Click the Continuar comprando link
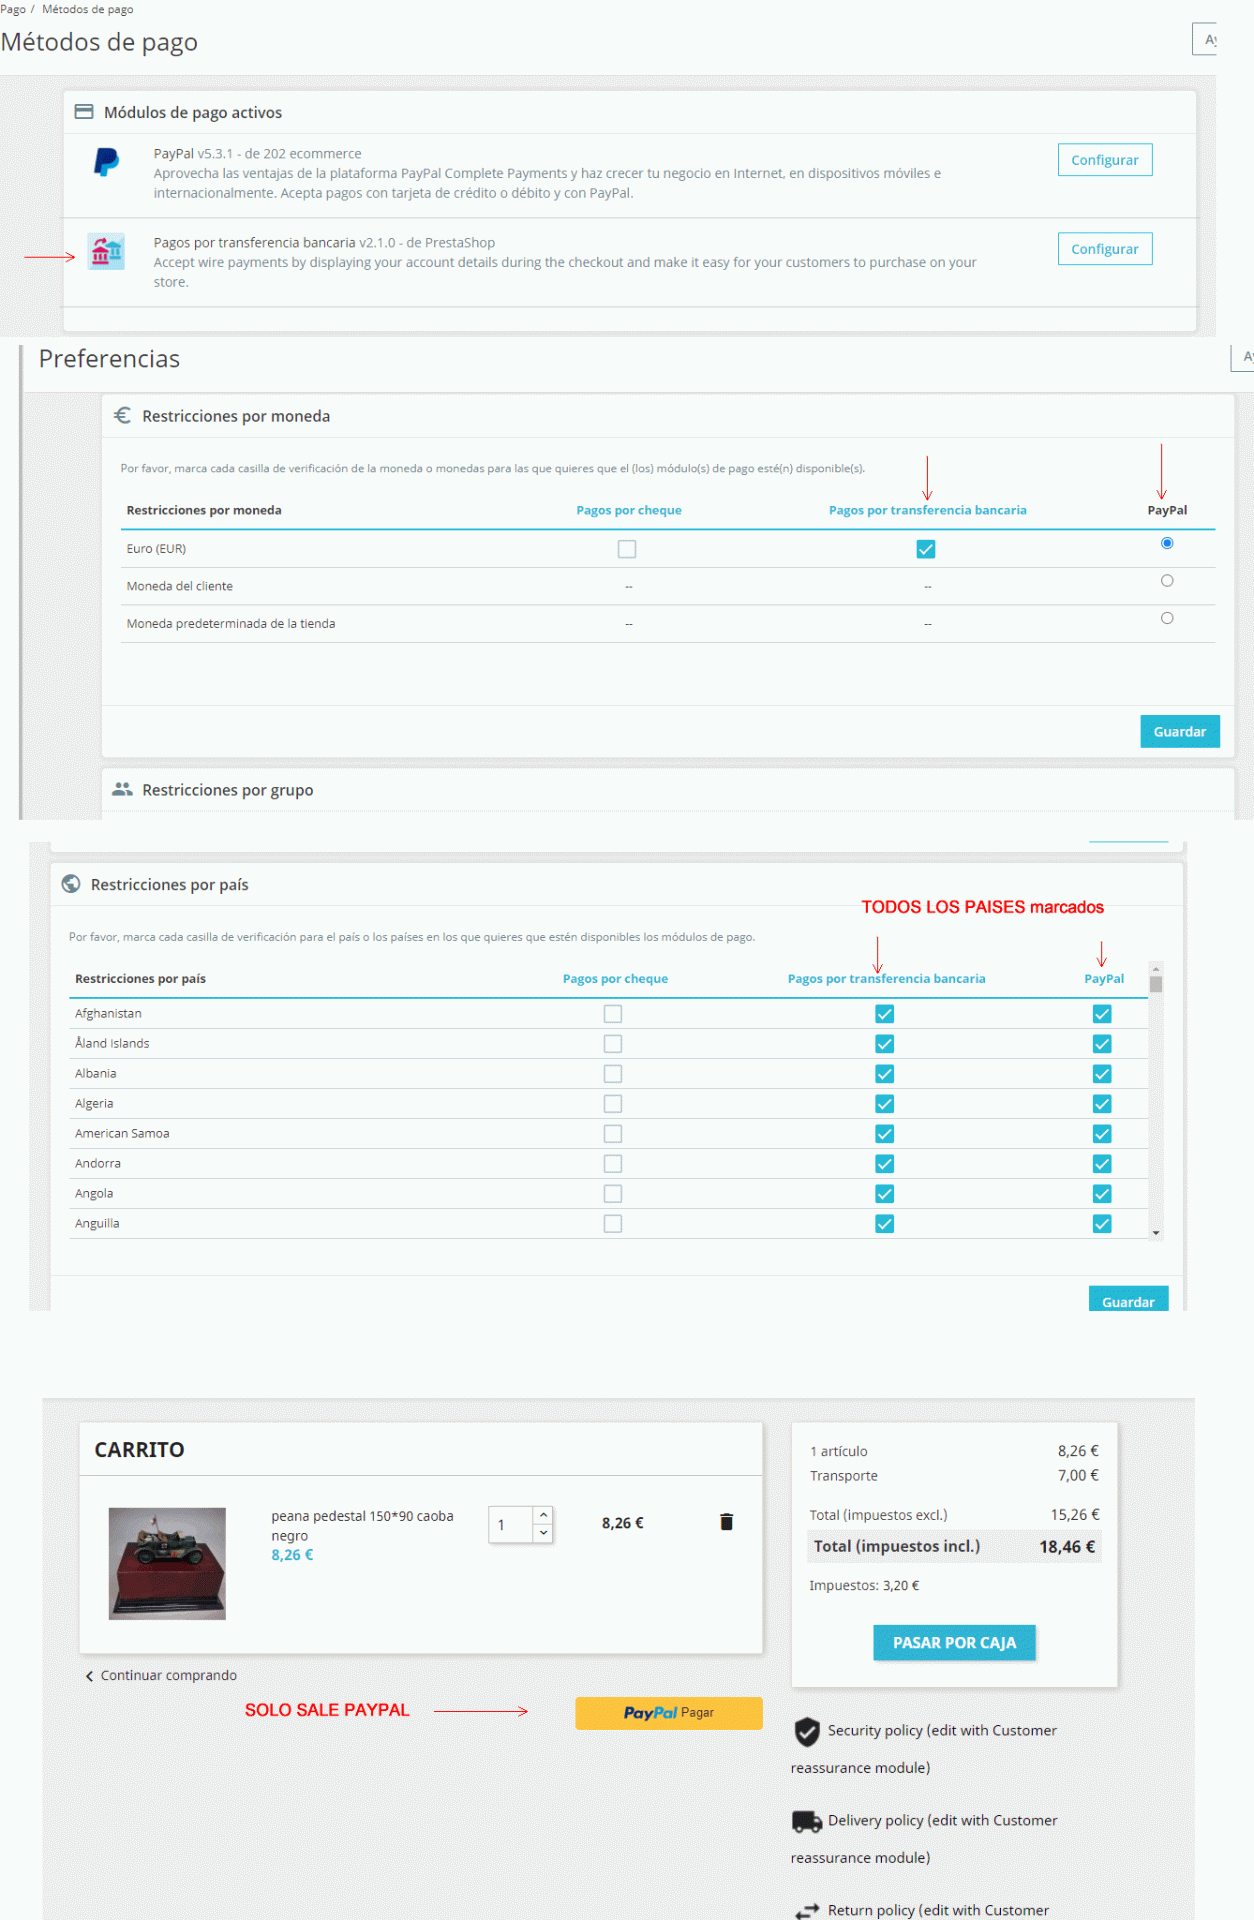The height and width of the screenshot is (1920, 1254). [169, 1676]
